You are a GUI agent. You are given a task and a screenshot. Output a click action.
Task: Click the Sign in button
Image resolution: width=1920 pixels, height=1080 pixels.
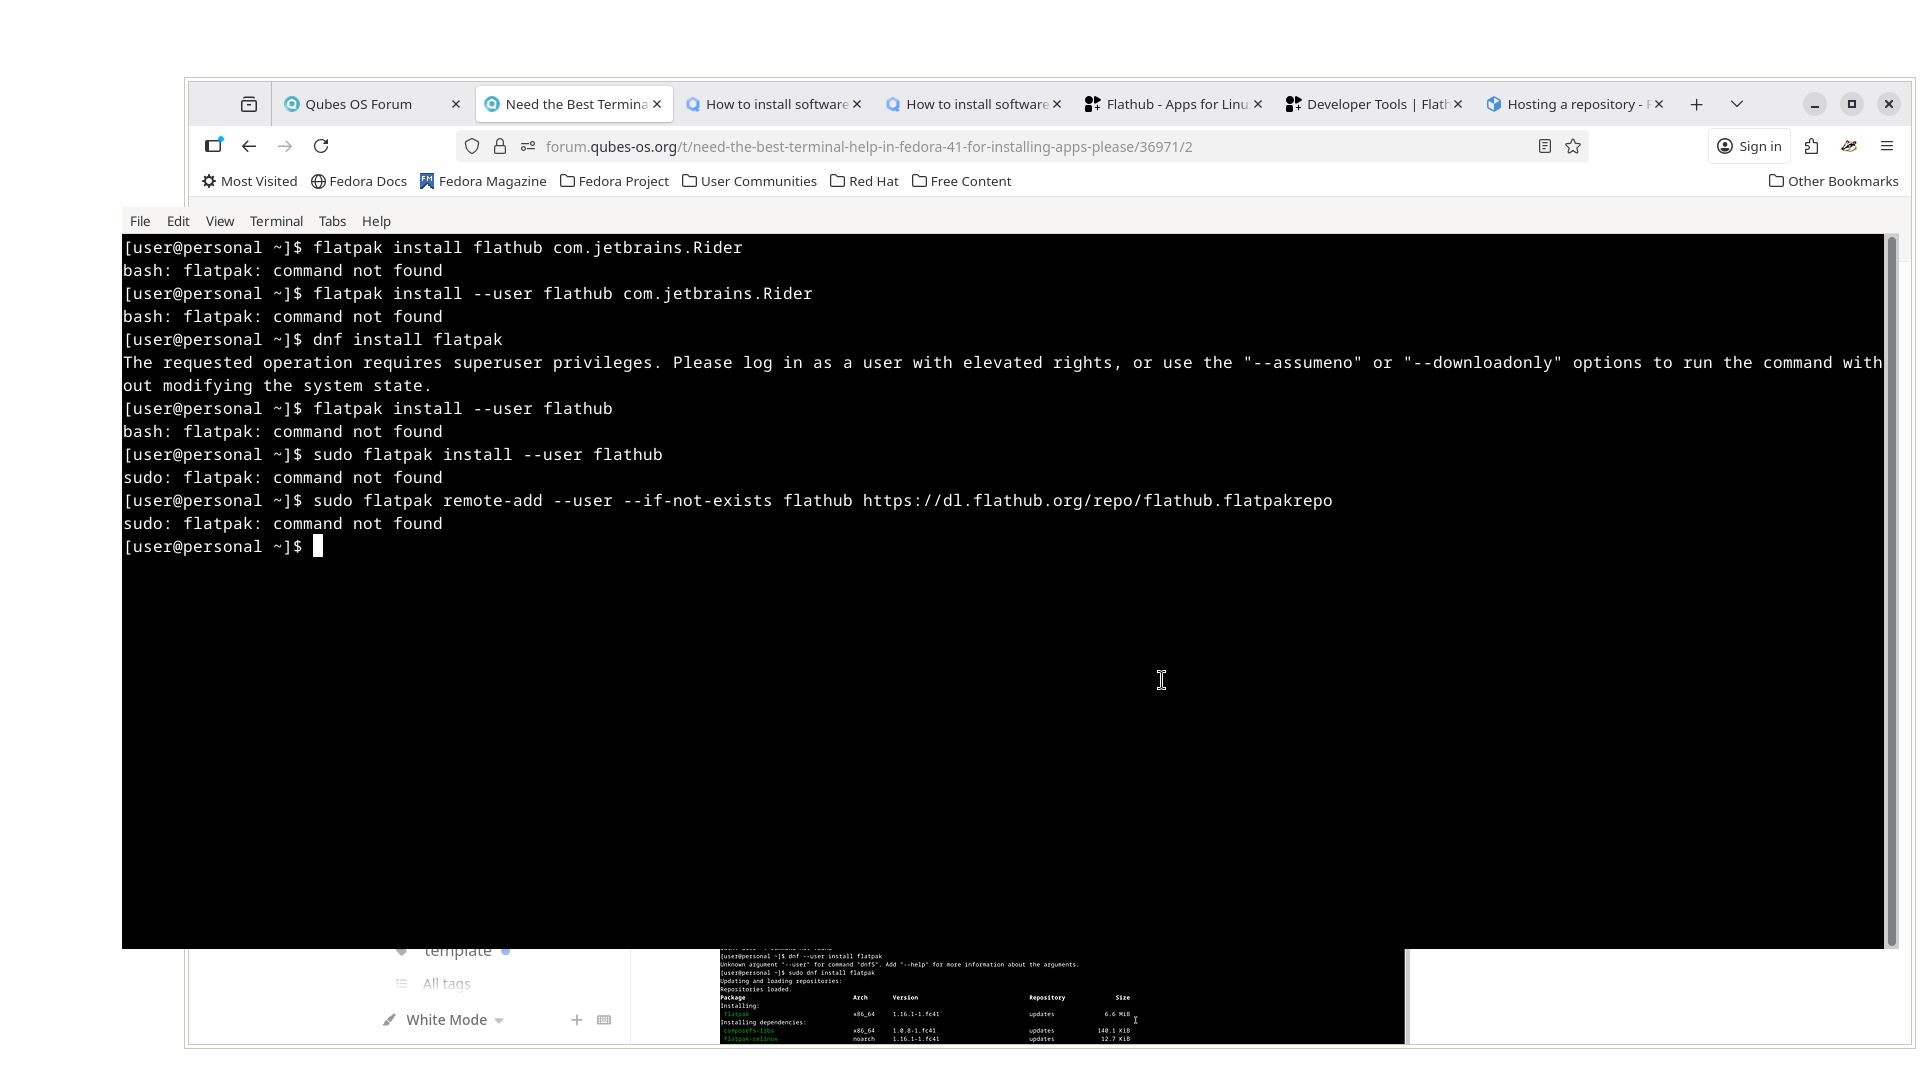(1749, 146)
